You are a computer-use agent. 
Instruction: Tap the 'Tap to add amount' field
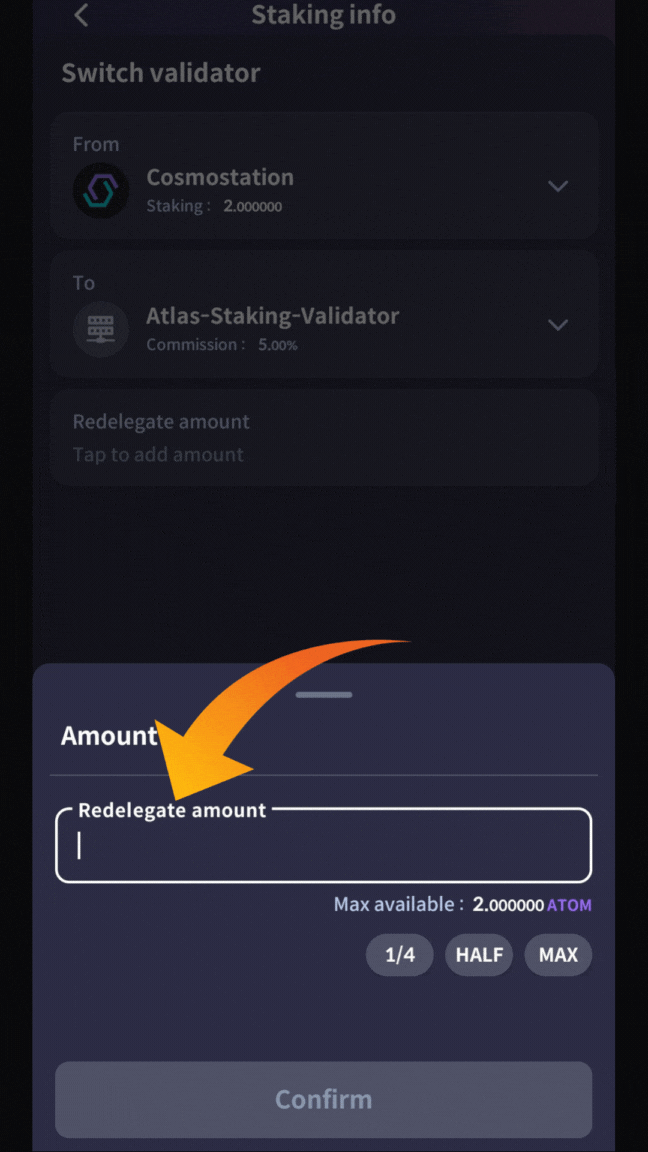[158, 455]
